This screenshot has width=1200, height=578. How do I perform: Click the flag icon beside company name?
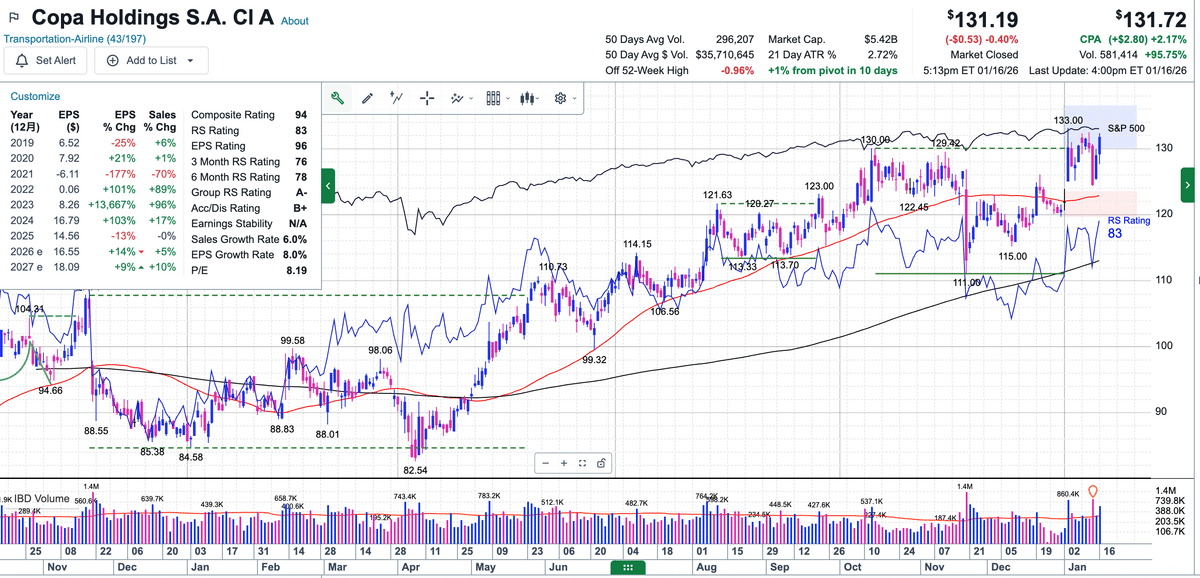click(x=14, y=19)
